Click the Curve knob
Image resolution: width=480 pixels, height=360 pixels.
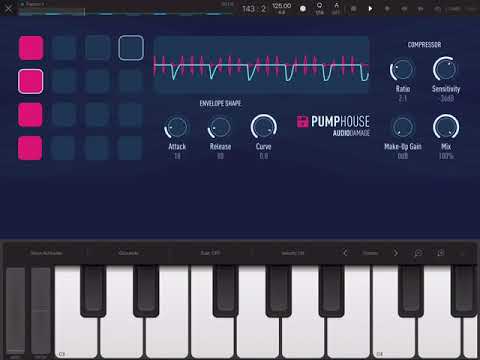pyautogui.click(x=263, y=127)
